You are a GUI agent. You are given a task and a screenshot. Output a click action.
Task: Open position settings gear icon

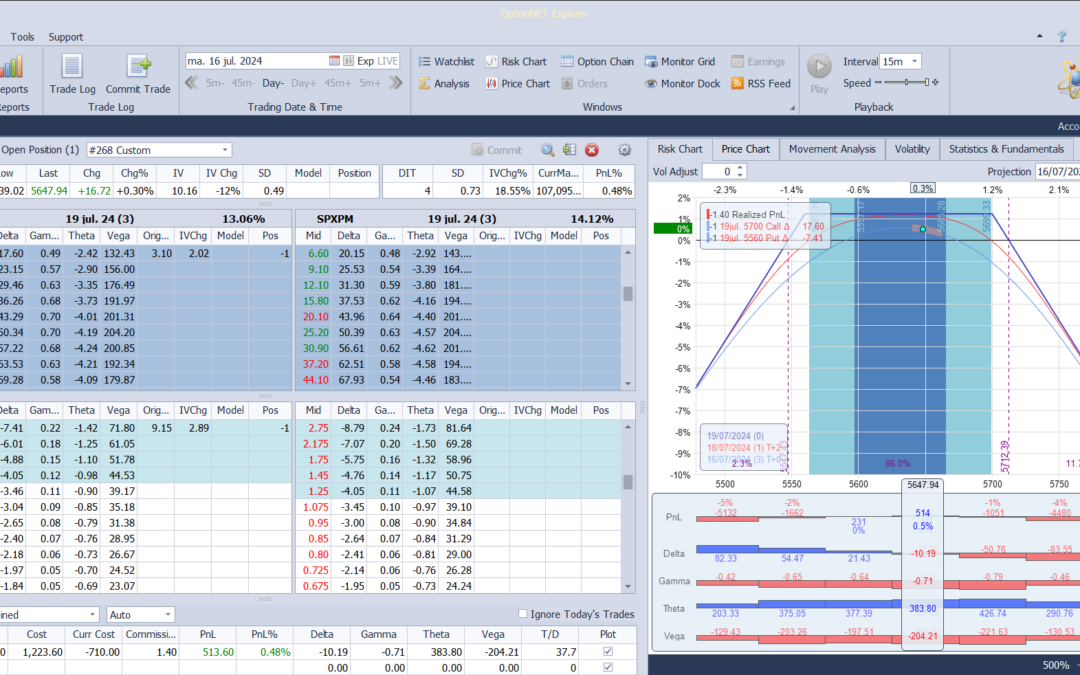[x=625, y=150]
